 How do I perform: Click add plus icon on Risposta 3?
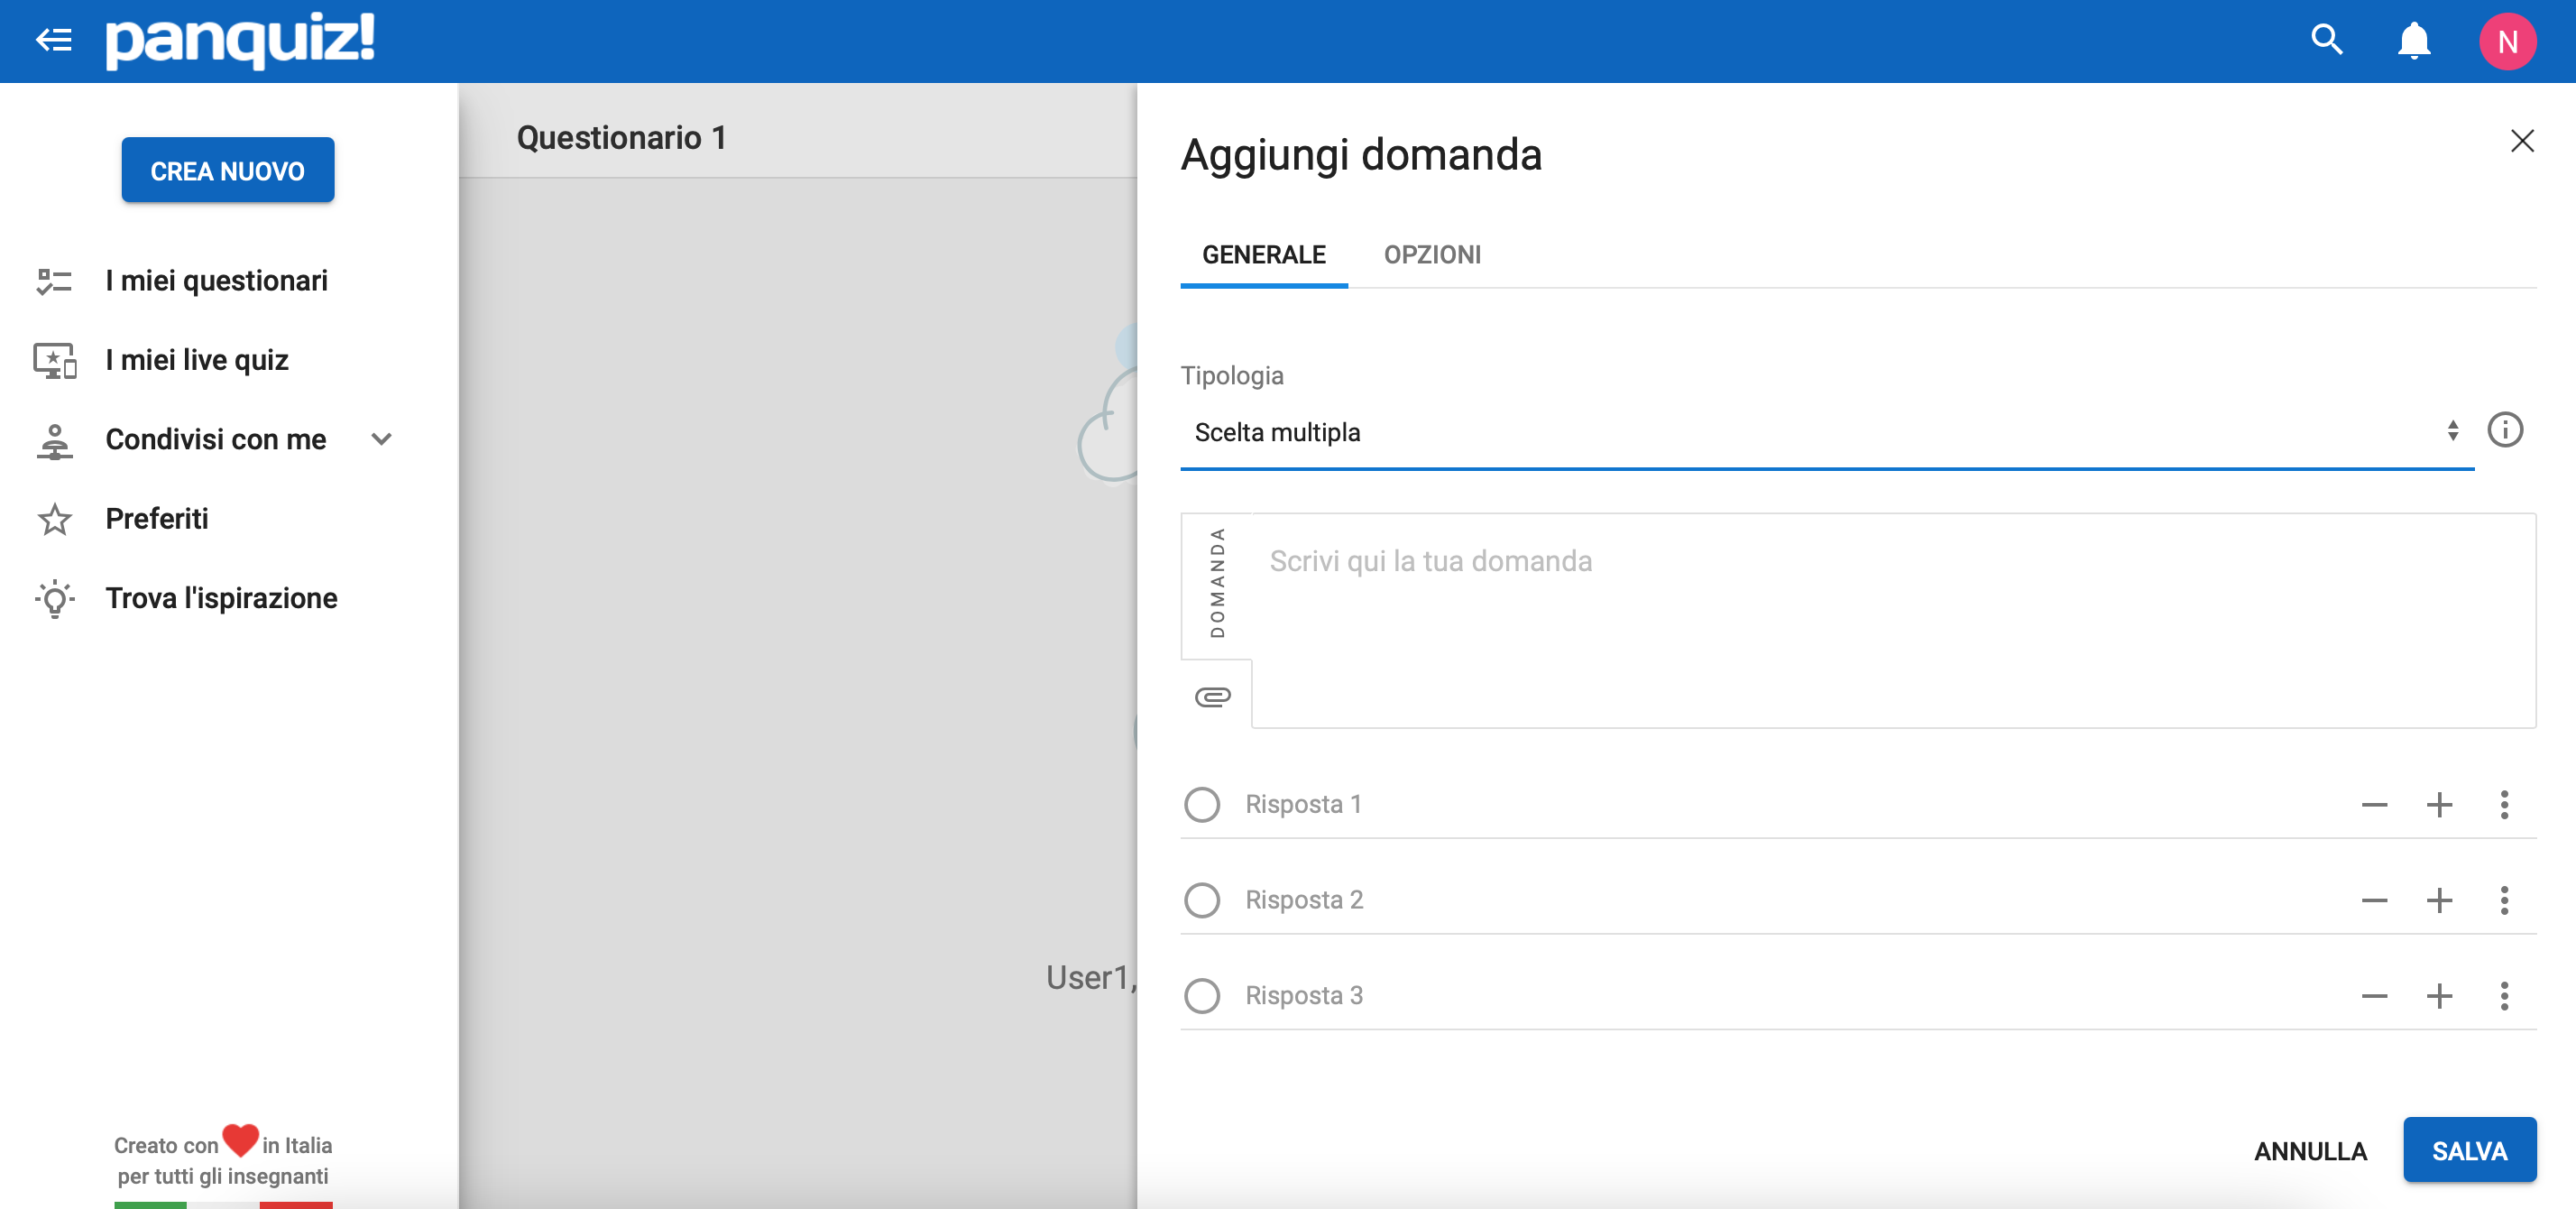[2438, 995]
